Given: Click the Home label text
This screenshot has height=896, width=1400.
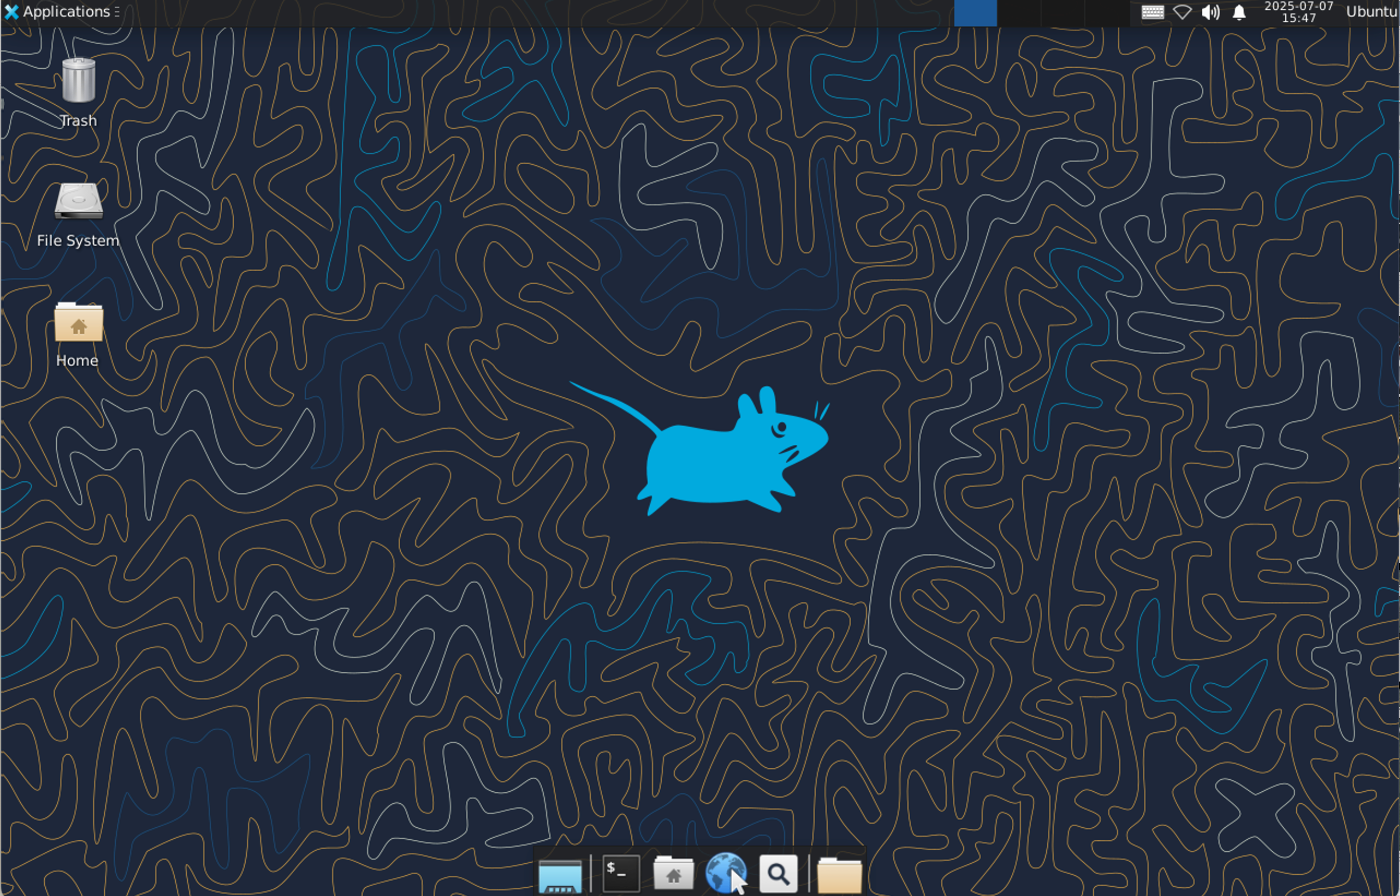Looking at the screenshot, I should click(x=77, y=360).
